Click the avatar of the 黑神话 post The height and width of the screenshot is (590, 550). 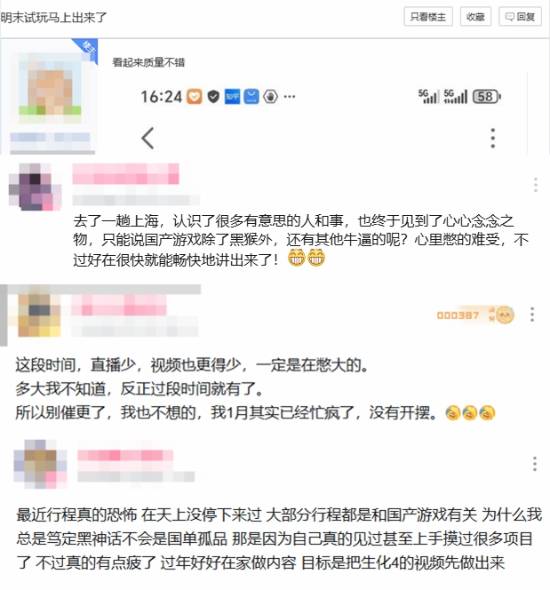click(x=40, y=464)
